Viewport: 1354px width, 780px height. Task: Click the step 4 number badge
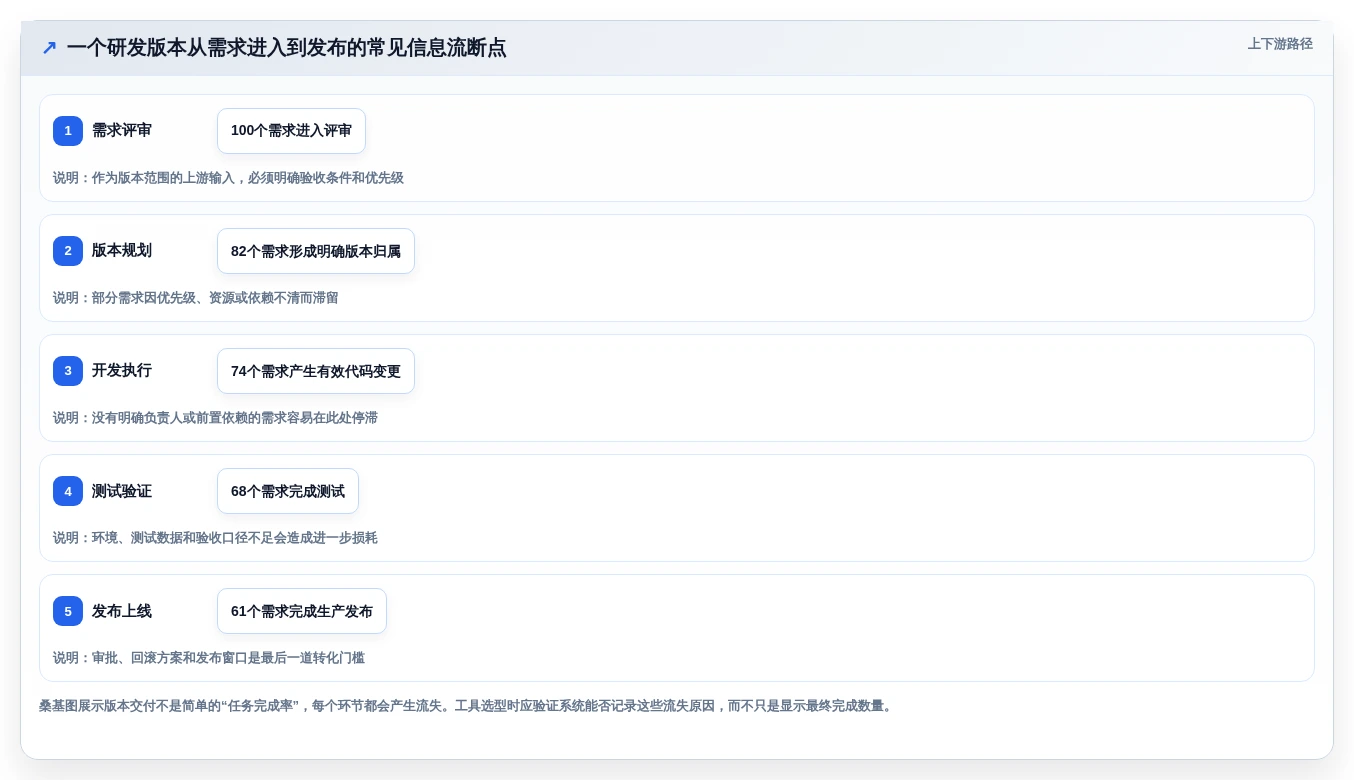[x=68, y=491]
